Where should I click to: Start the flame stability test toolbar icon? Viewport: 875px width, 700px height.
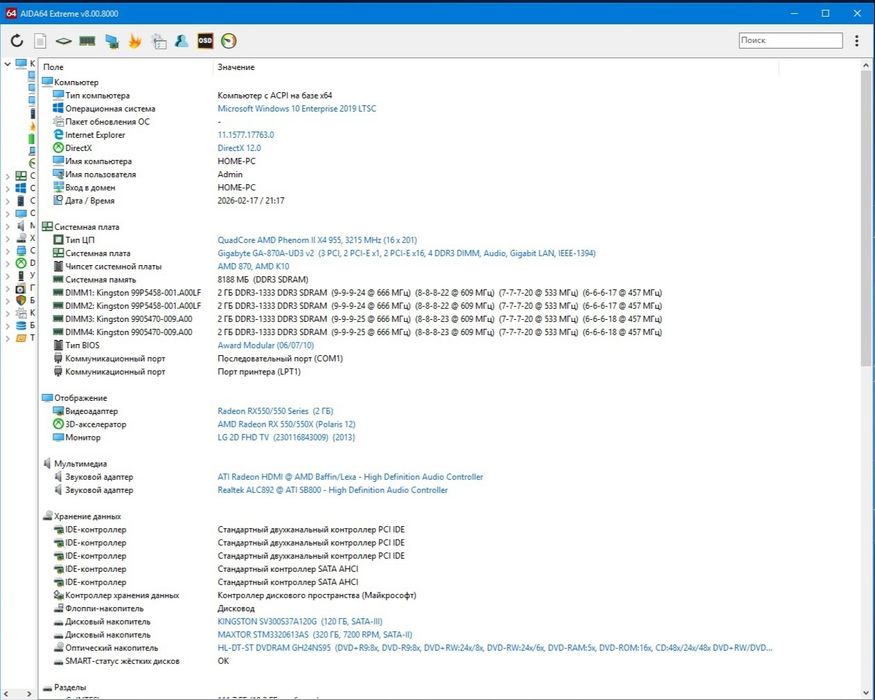[134, 41]
